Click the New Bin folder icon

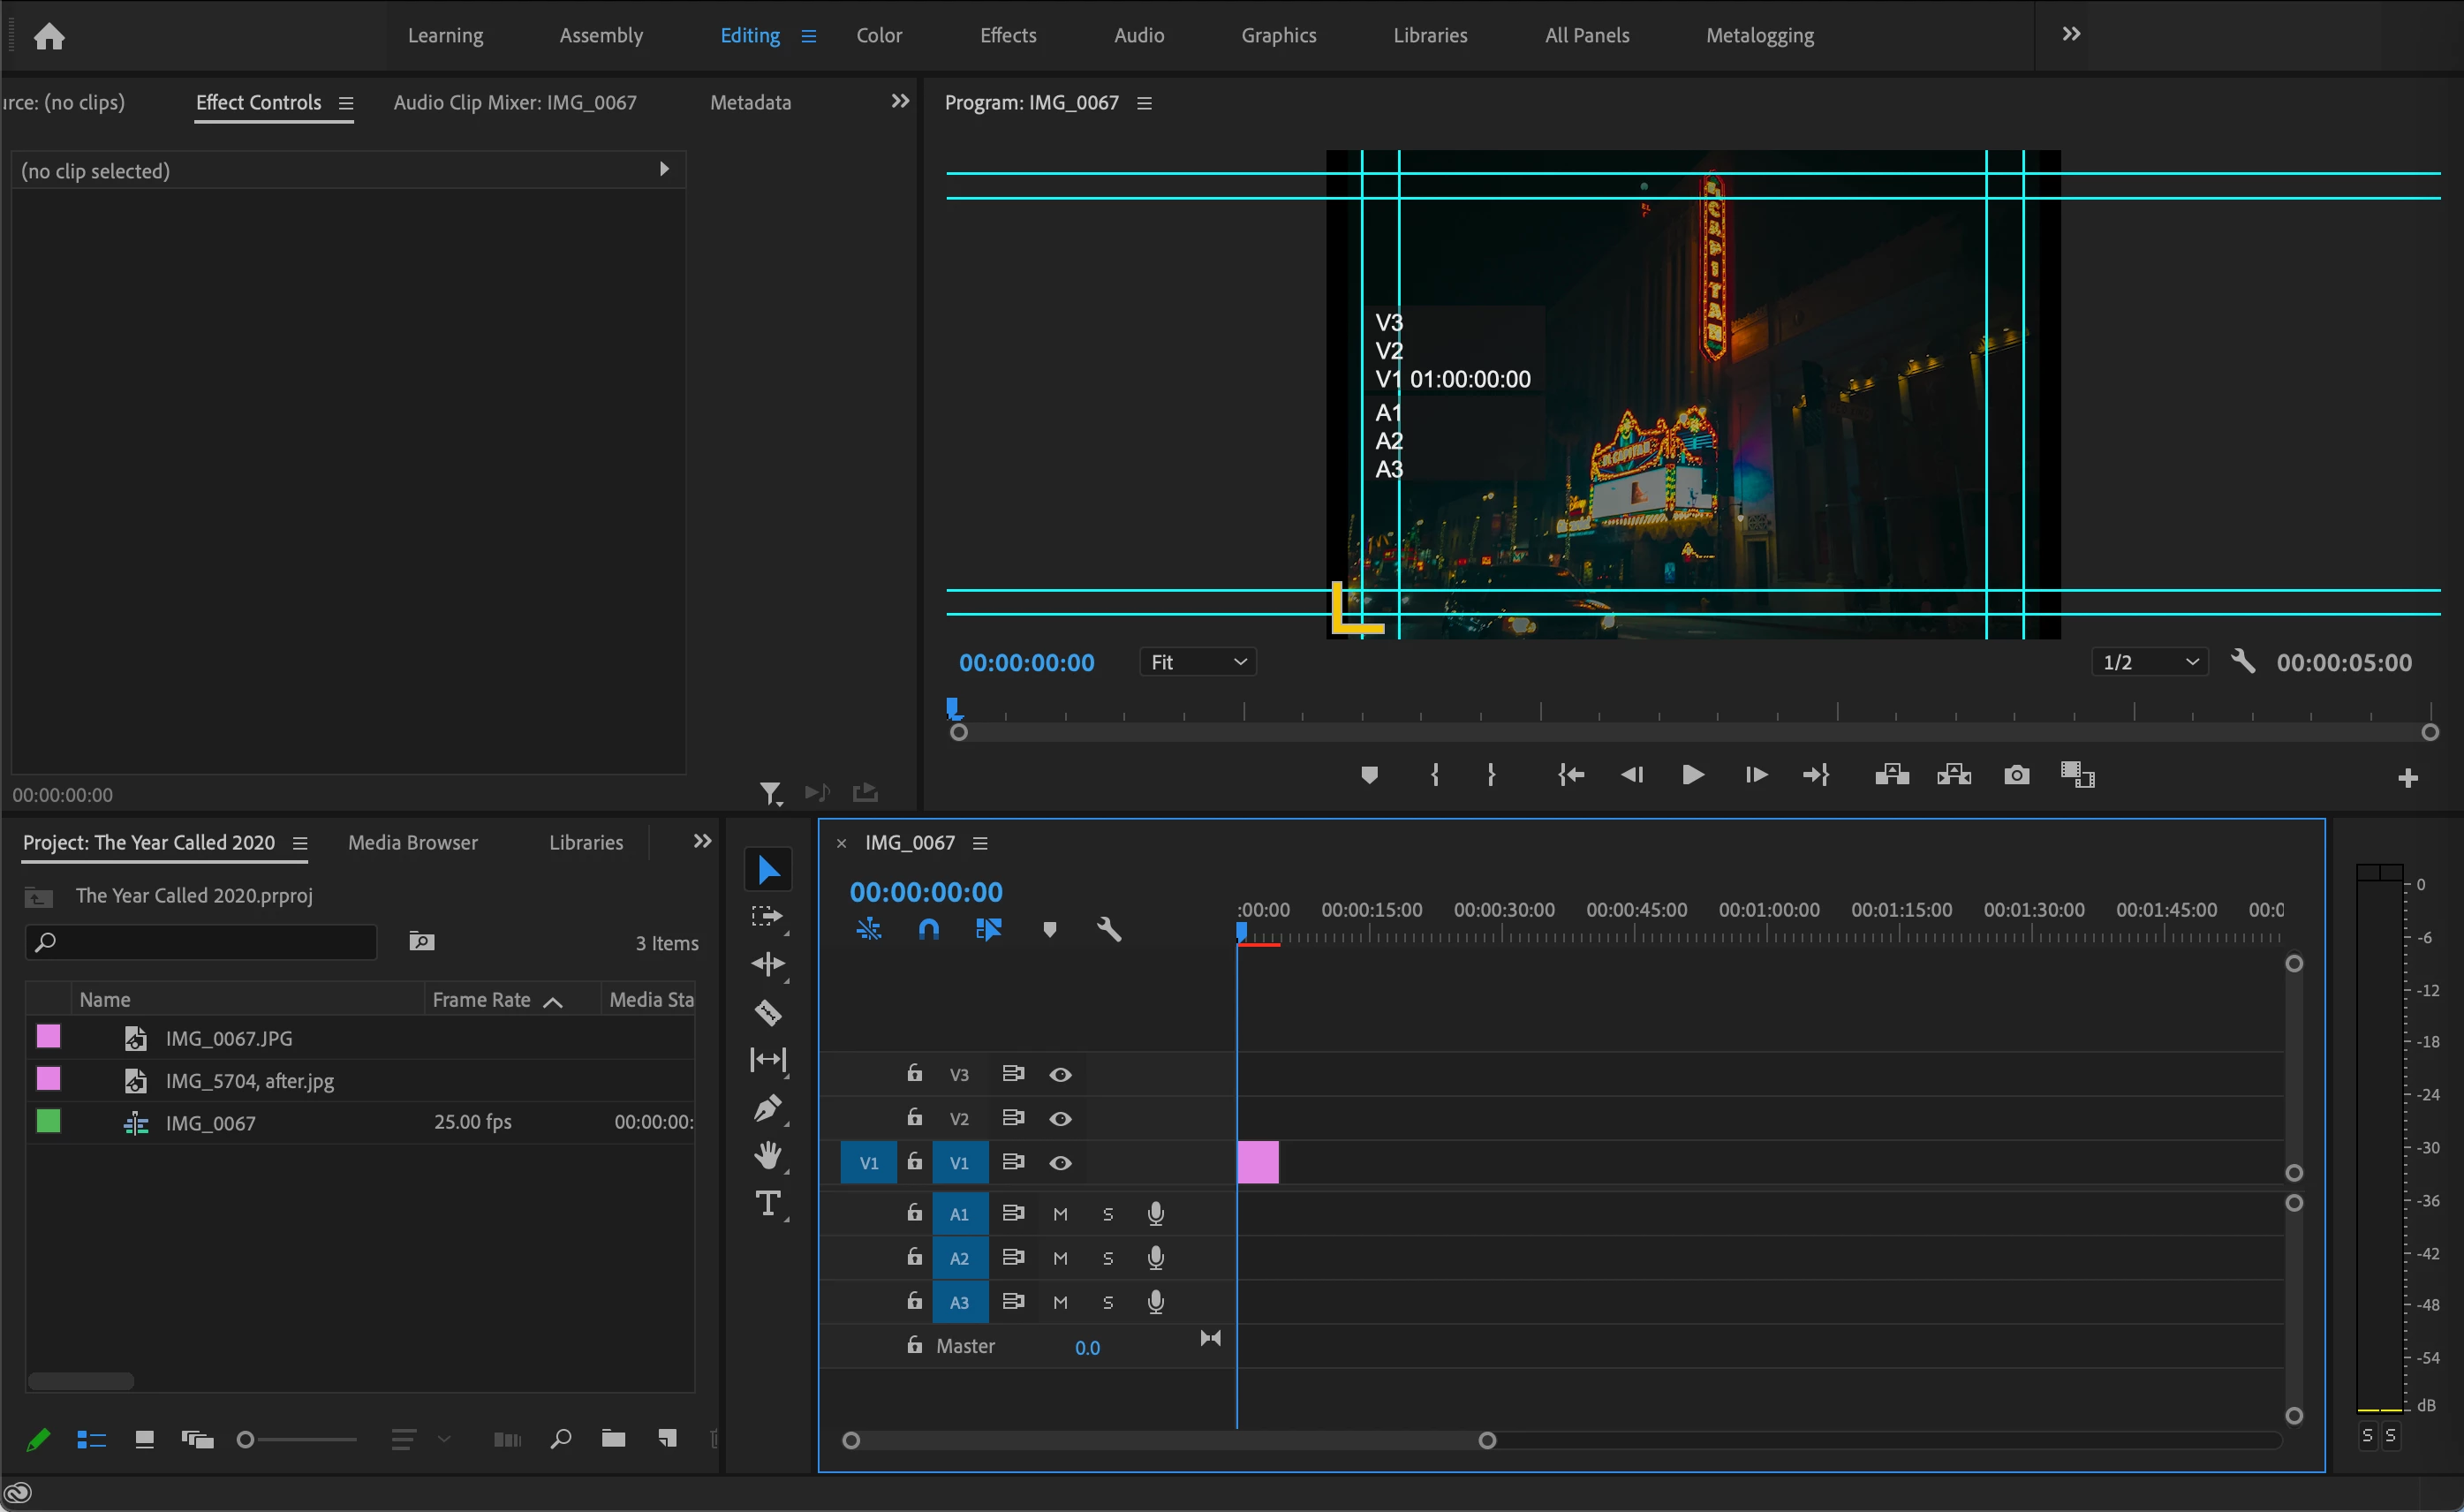[613, 1439]
